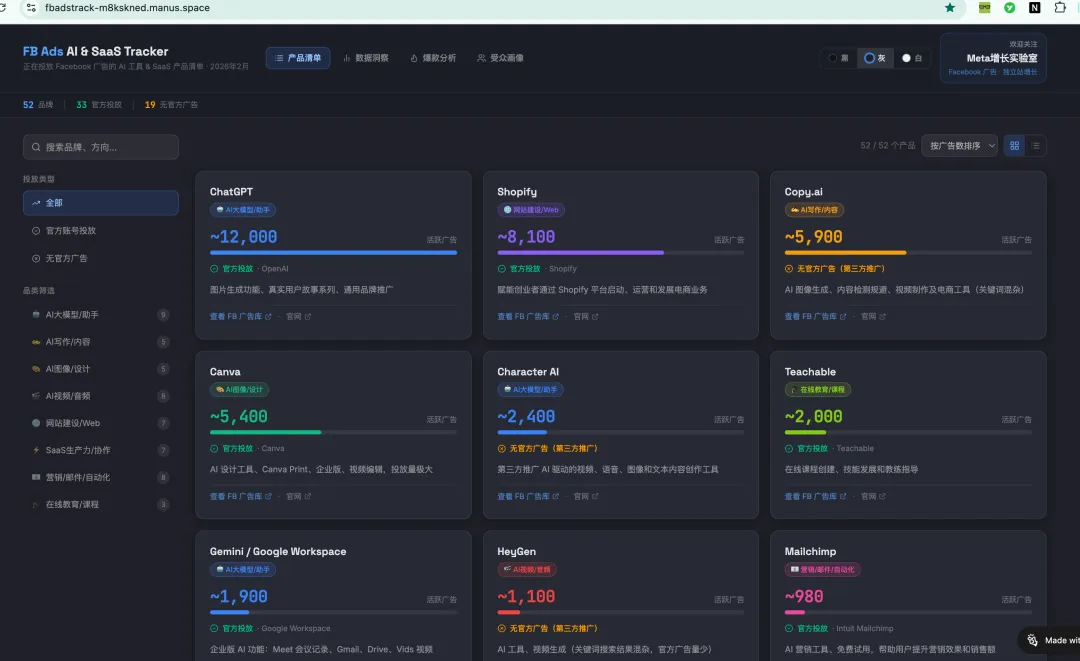Select the 灰 (gray) theme option

click(875, 58)
